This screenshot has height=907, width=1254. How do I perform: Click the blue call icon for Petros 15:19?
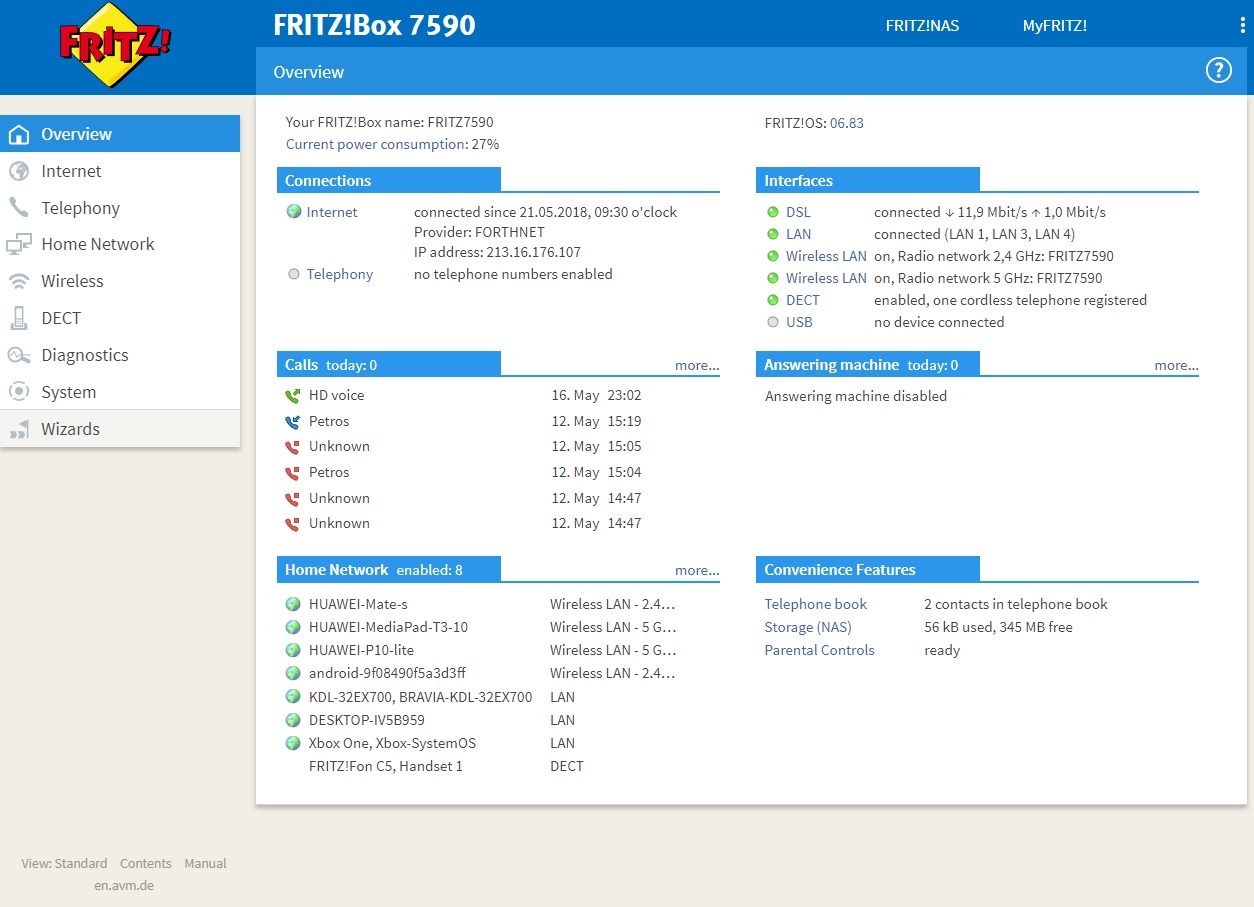point(292,421)
